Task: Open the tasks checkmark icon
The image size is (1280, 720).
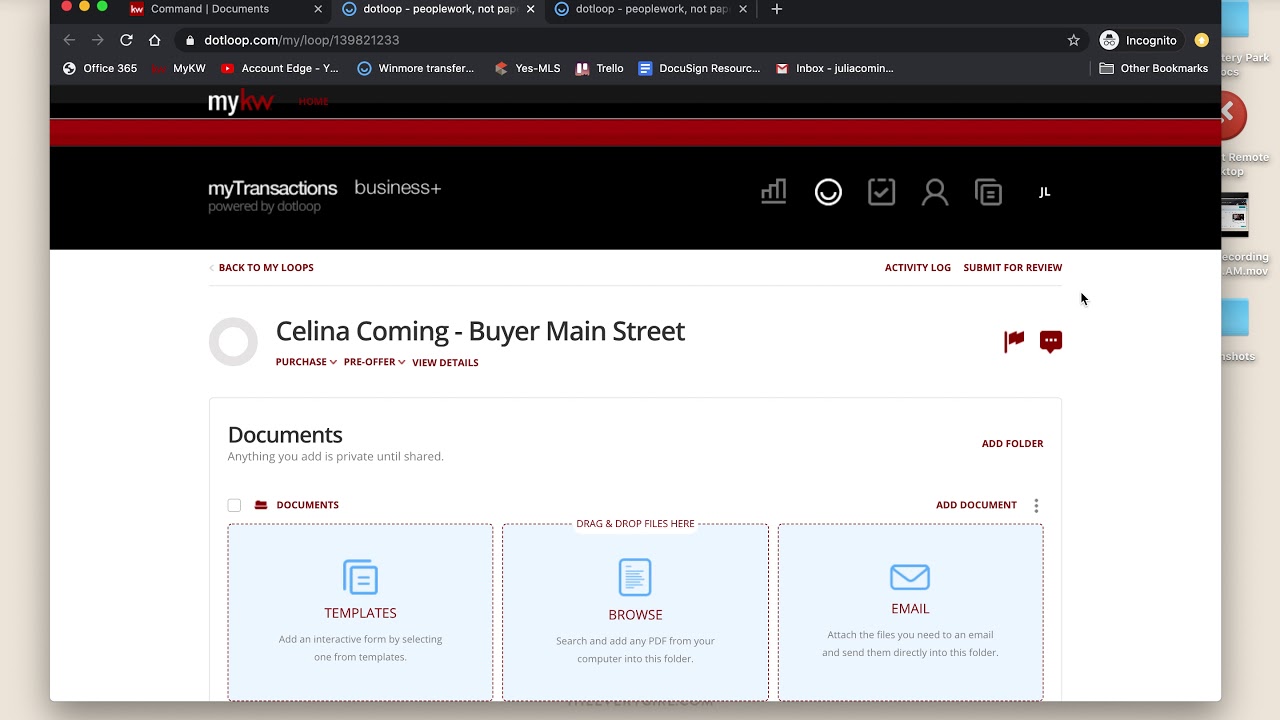Action: [x=881, y=192]
